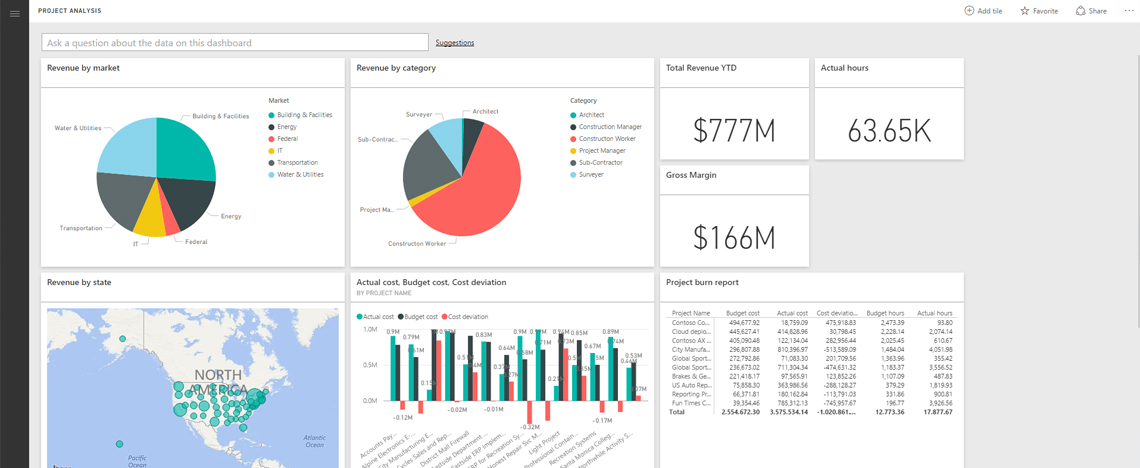The image size is (1140, 468).
Task: Open the Actual hours 63.65K card
Action: tap(889, 109)
